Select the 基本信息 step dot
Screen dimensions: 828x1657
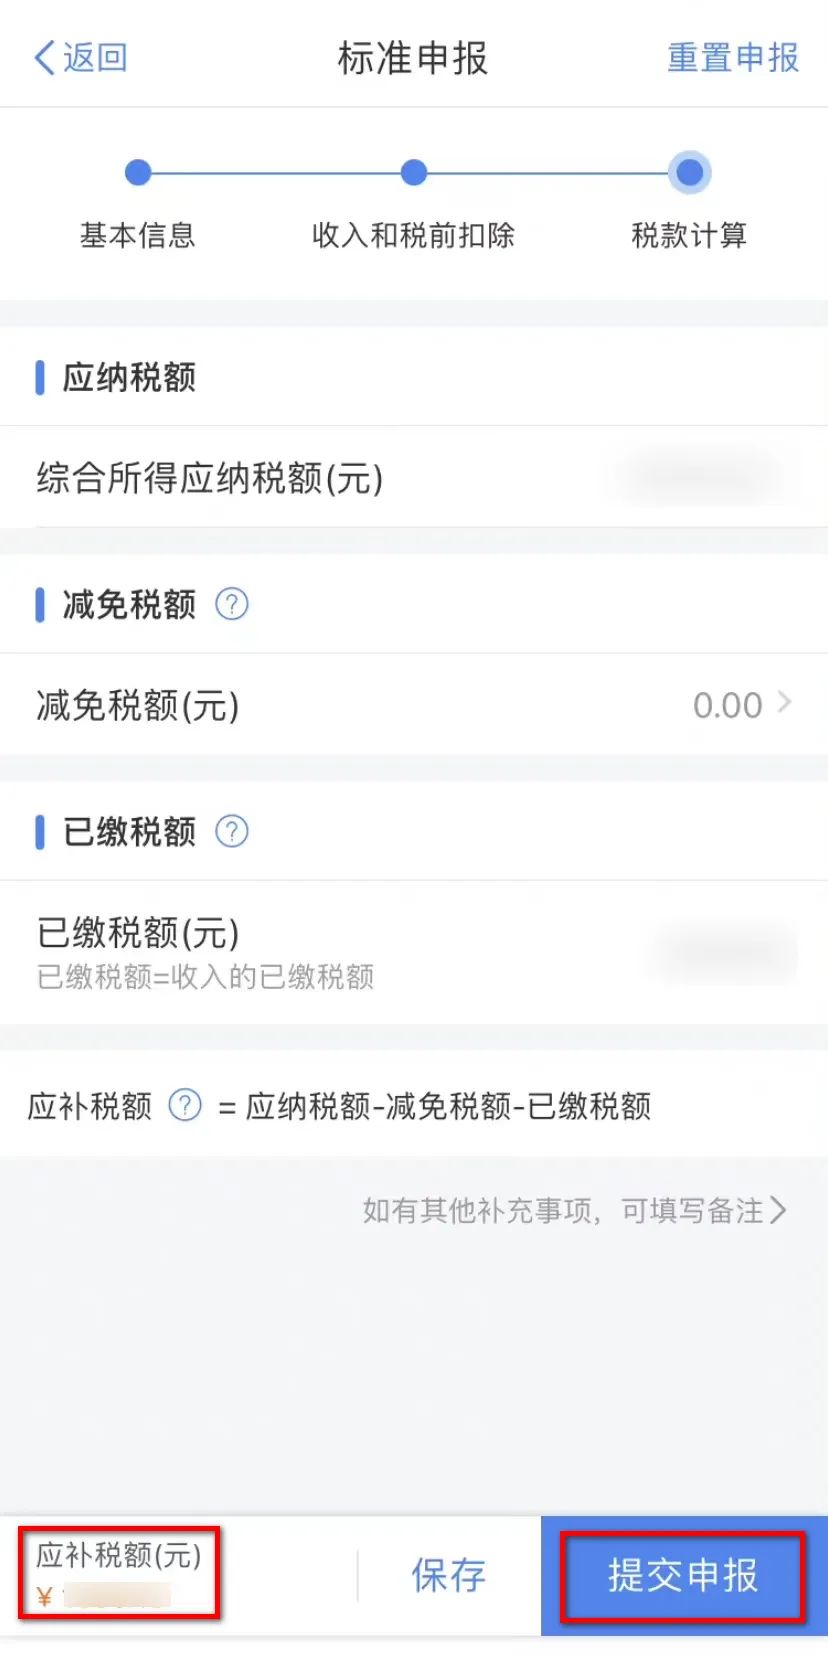[138, 173]
